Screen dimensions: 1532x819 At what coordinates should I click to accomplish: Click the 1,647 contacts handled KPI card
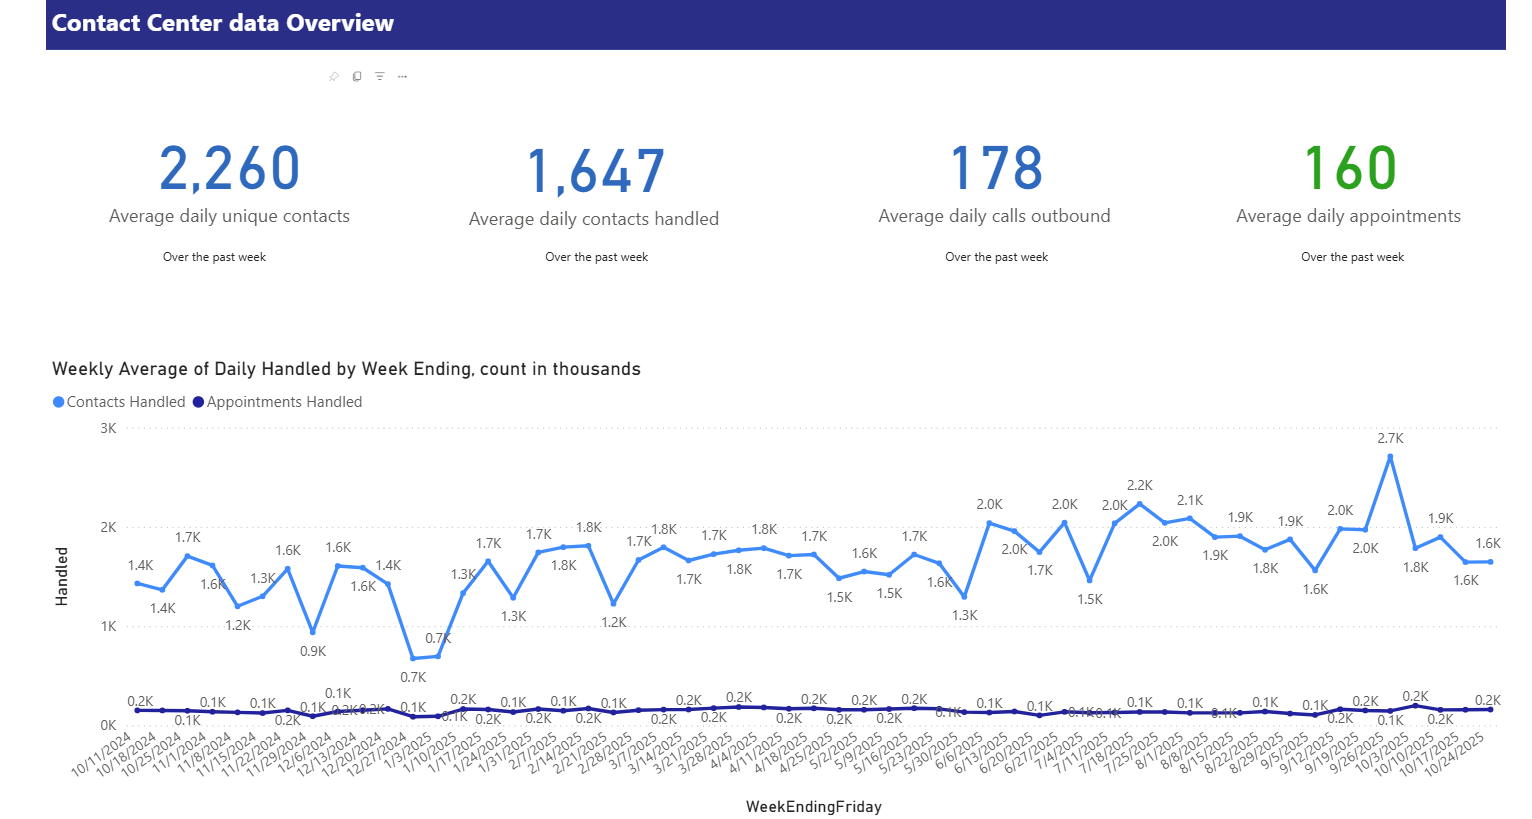coord(594,168)
